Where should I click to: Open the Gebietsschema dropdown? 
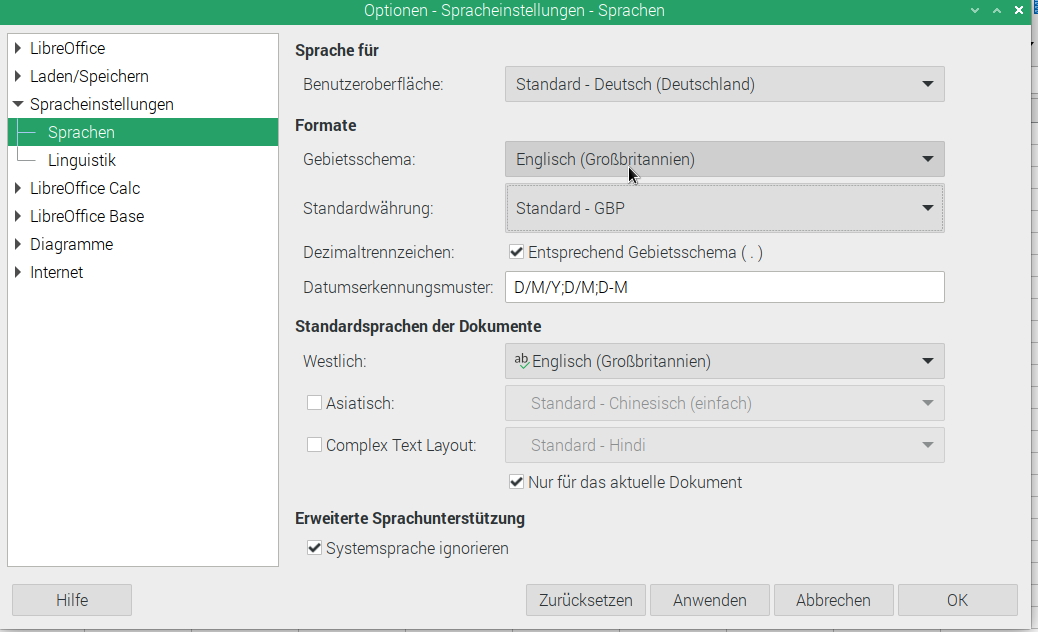[724, 159]
